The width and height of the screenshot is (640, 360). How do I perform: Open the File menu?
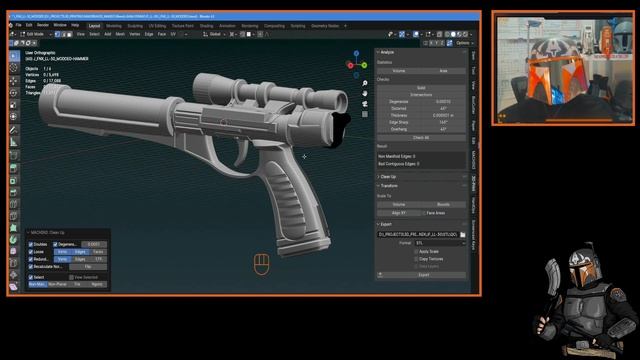[18, 25]
